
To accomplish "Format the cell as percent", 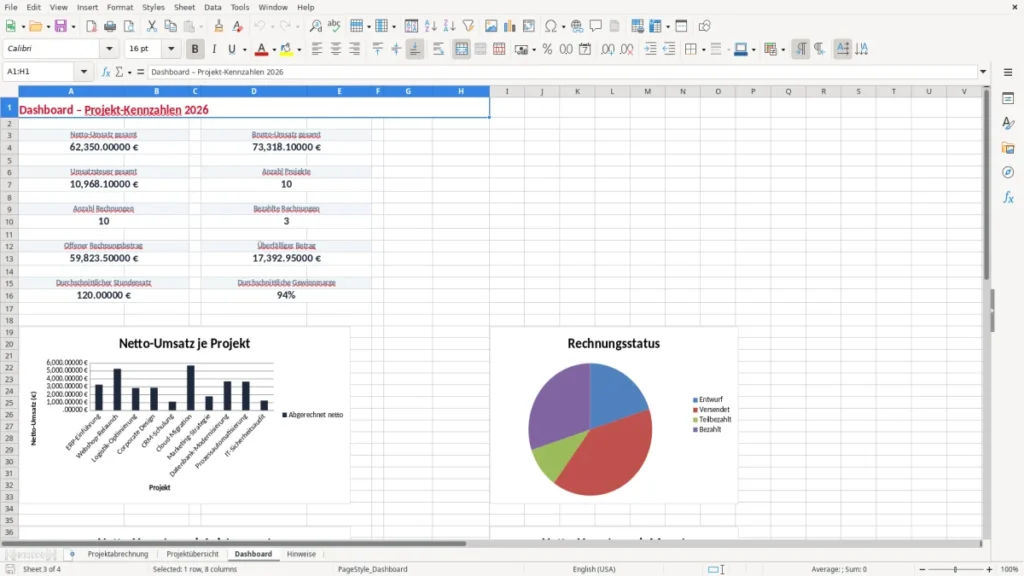I will (547, 49).
